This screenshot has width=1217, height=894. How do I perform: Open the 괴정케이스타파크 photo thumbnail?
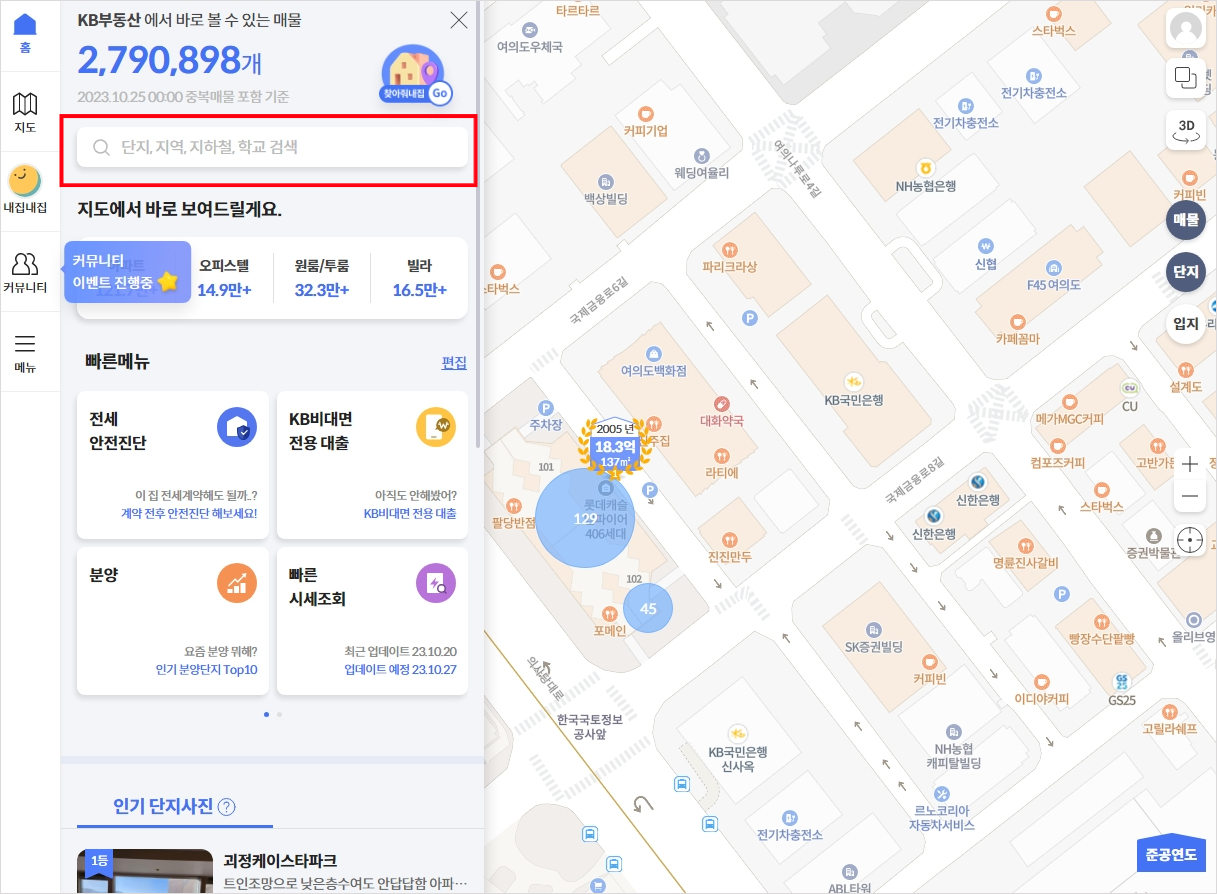(145, 871)
